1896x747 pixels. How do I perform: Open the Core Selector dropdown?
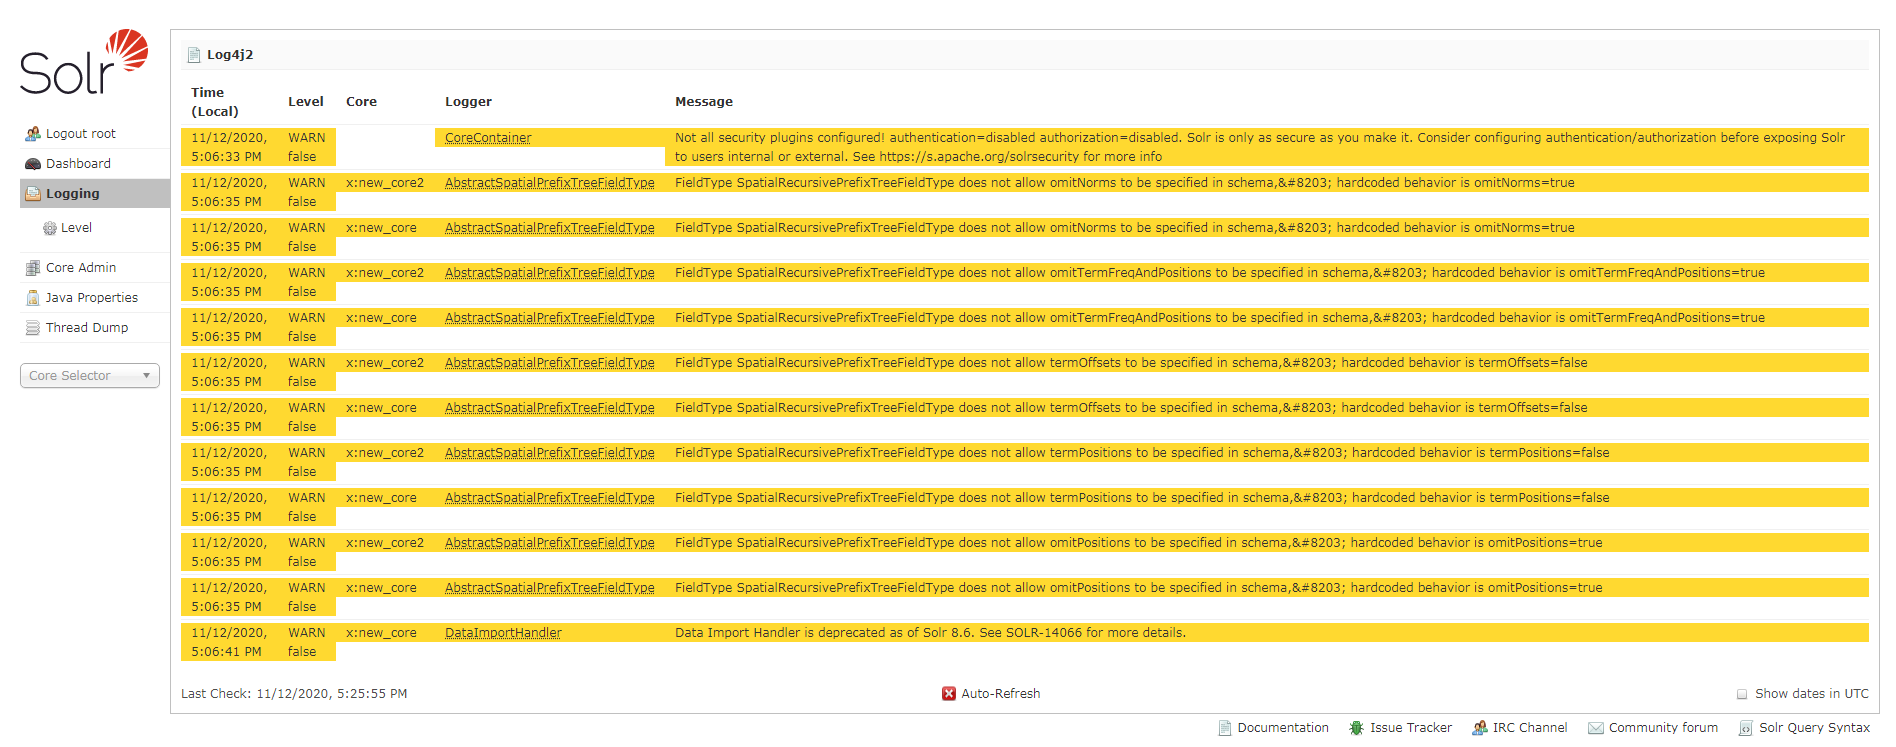coord(90,376)
